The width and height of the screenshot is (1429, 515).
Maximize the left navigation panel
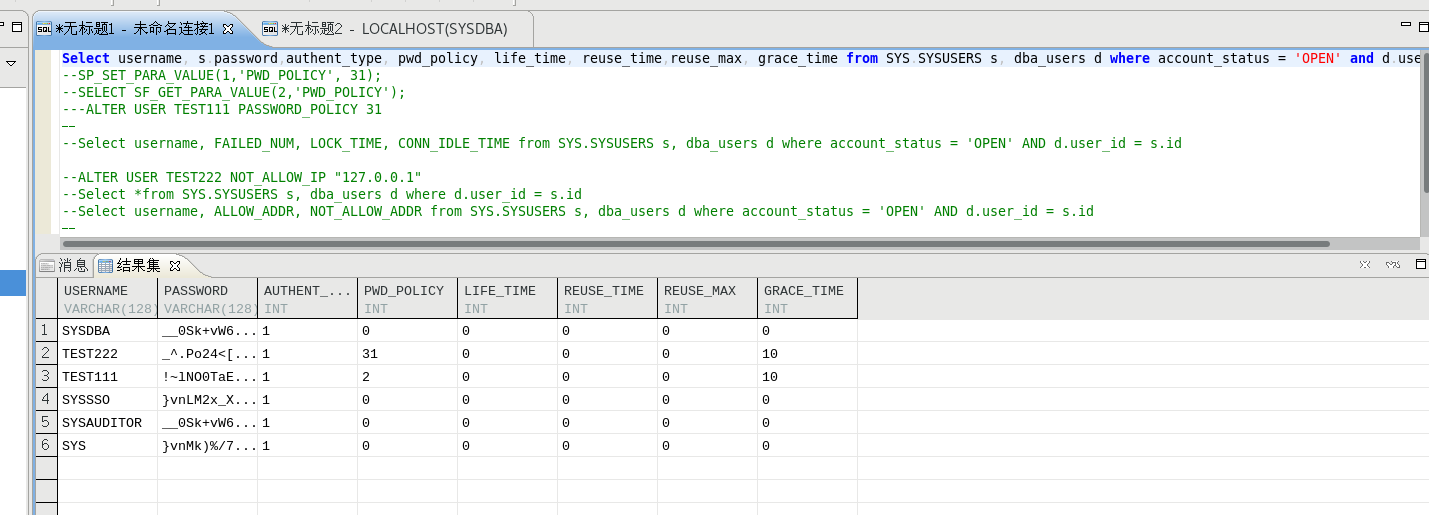(x=17, y=28)
